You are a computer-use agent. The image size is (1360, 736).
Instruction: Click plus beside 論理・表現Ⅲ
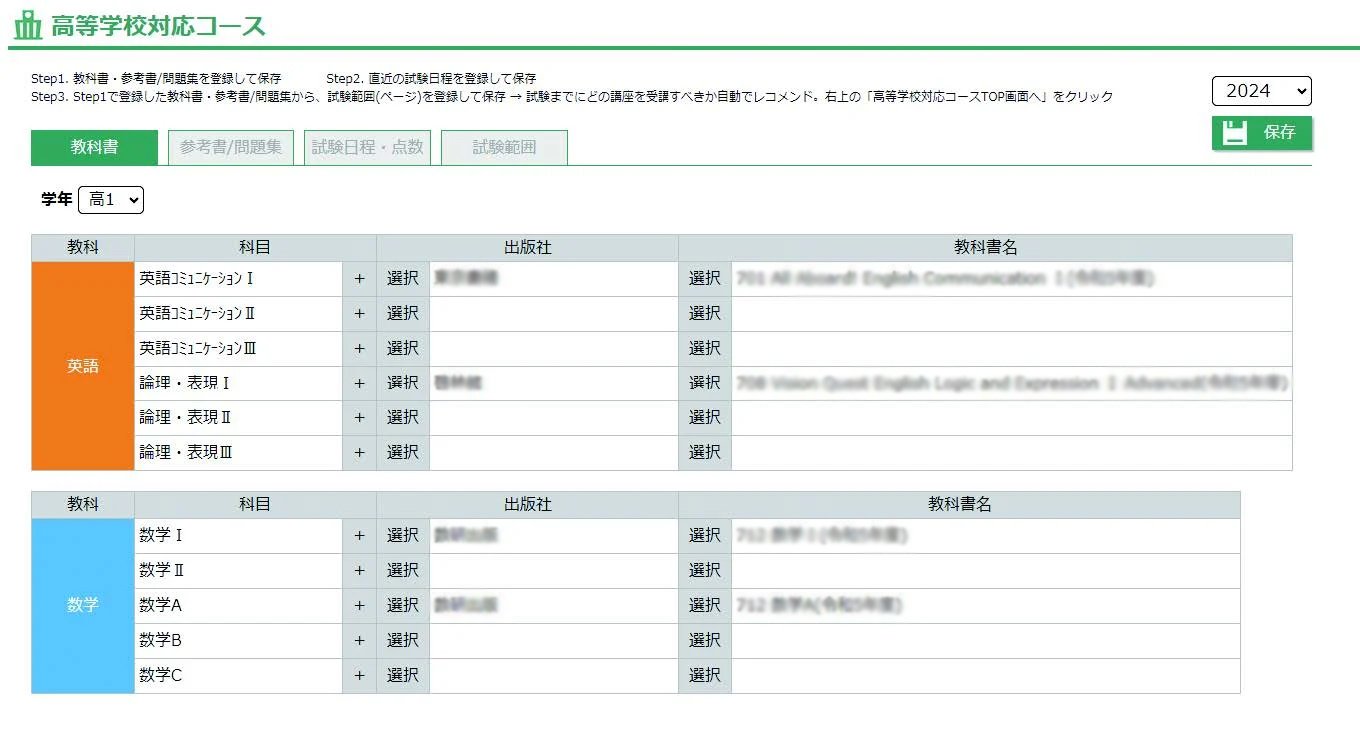(360, 453)
